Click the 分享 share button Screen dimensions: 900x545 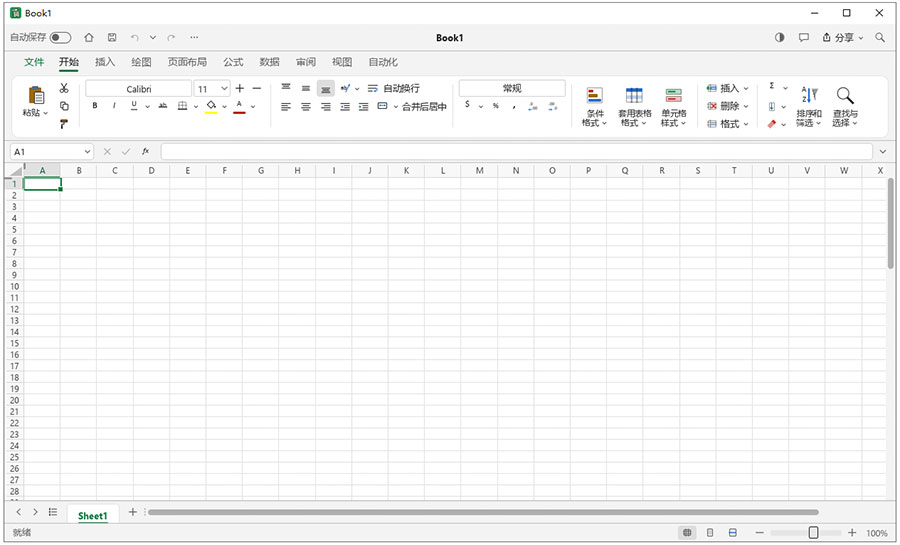(843, 37)
